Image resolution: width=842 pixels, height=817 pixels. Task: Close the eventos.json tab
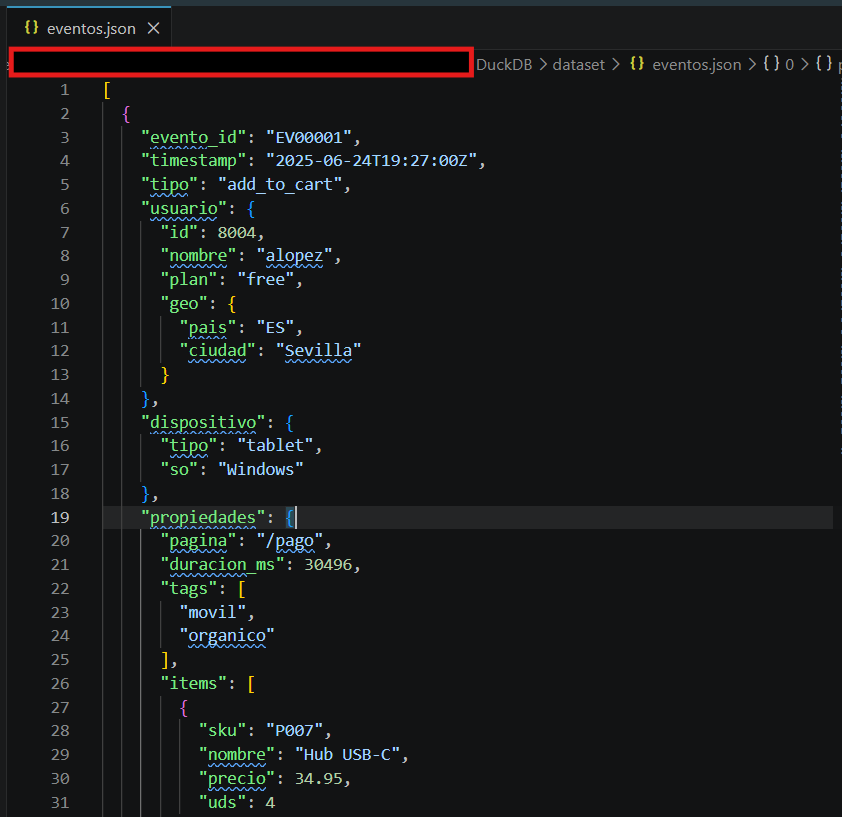pos(154,28)
